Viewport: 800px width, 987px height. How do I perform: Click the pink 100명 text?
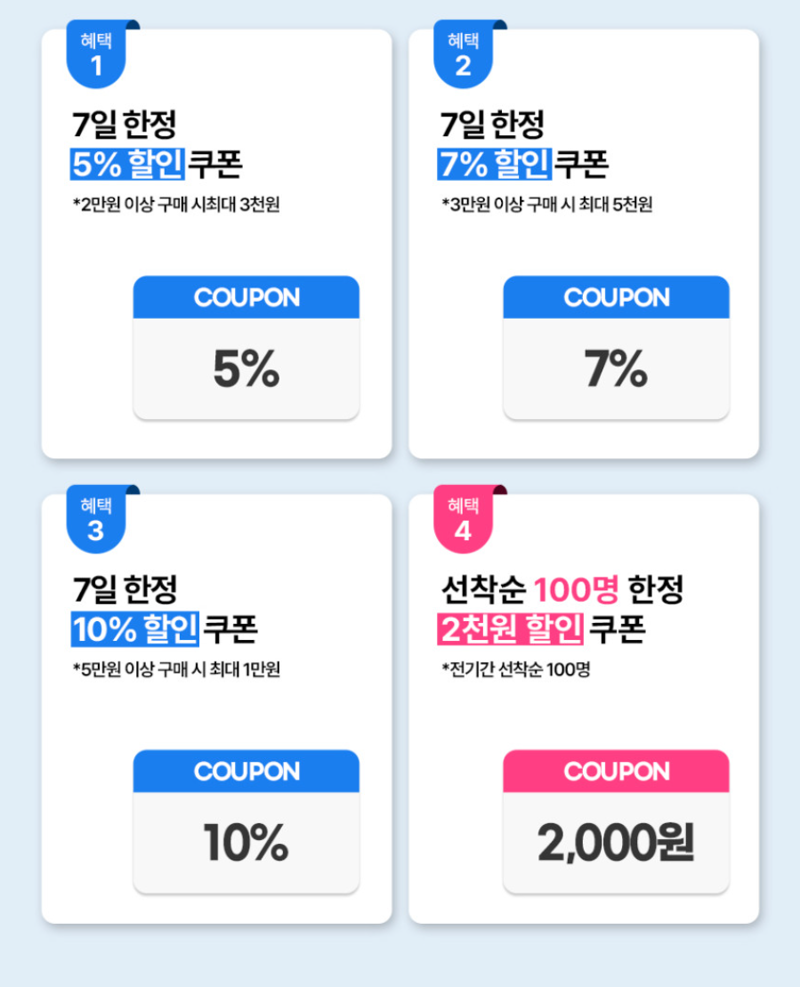[577, 590]
